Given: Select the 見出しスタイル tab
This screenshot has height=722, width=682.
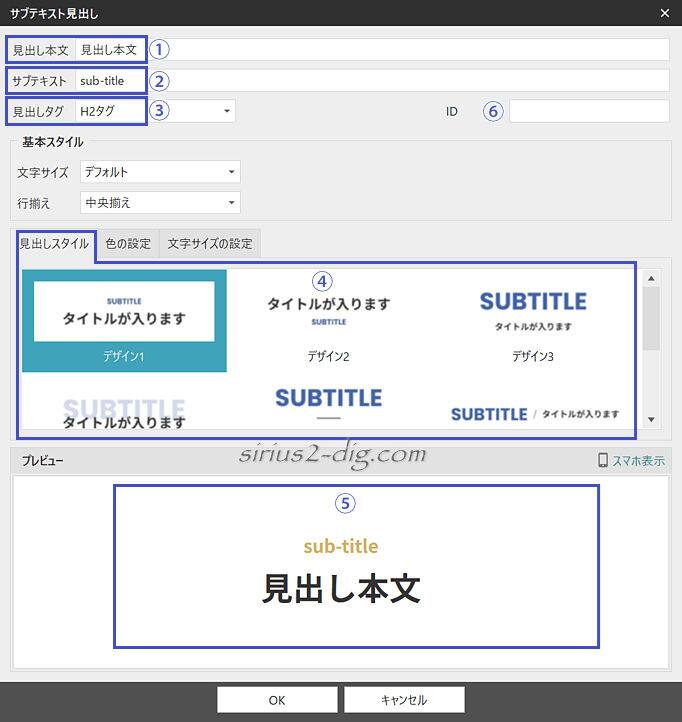Looking at the screenshot, I should (x=55, y=243).
